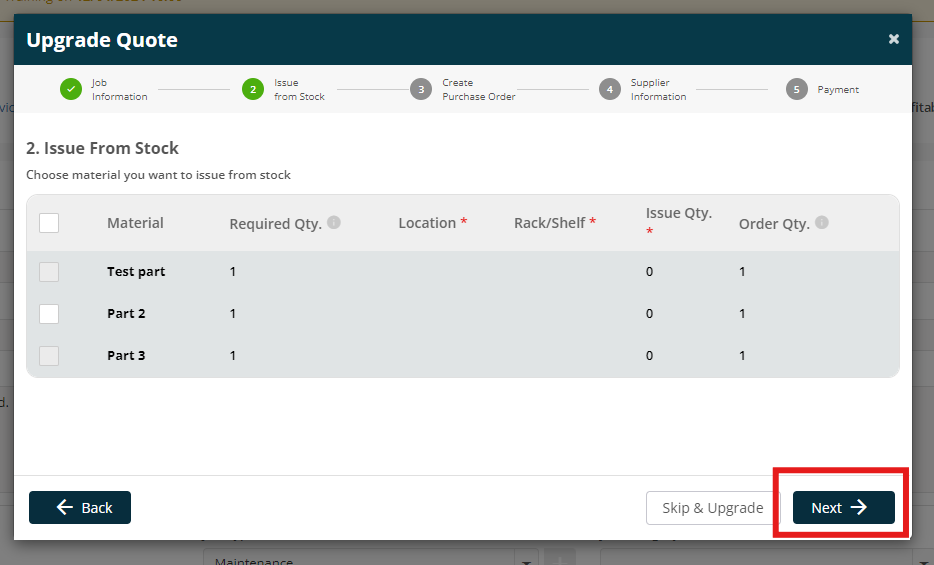934x565 pixels.
Task: Click the Order Qty. info icon
Action: click(821, 222)
